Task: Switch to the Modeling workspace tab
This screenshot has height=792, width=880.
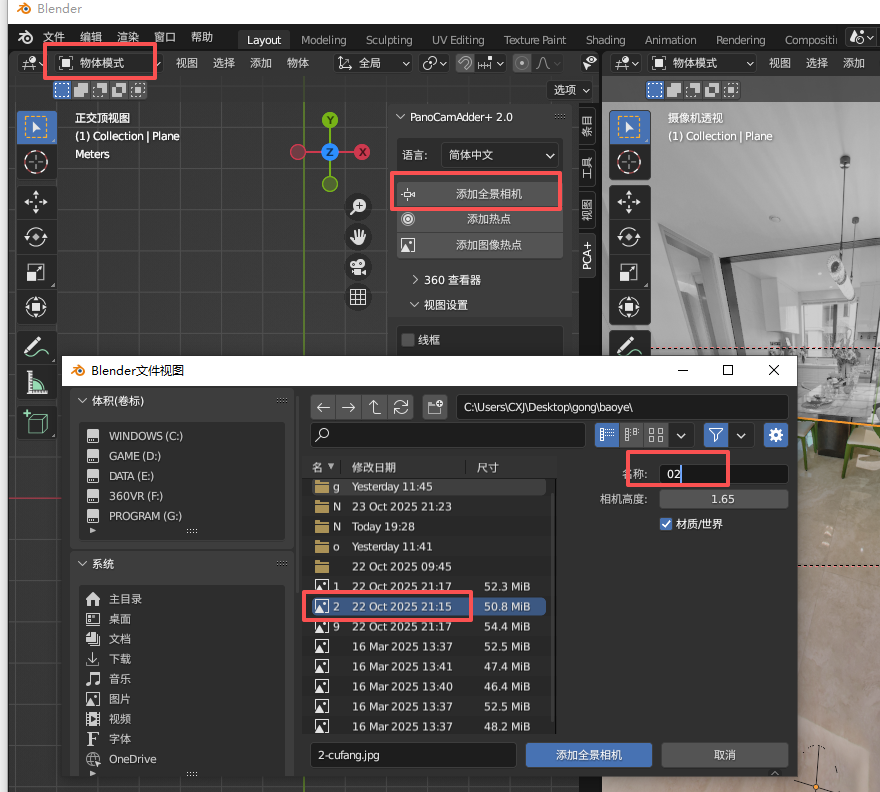Action: pos(323,40)
